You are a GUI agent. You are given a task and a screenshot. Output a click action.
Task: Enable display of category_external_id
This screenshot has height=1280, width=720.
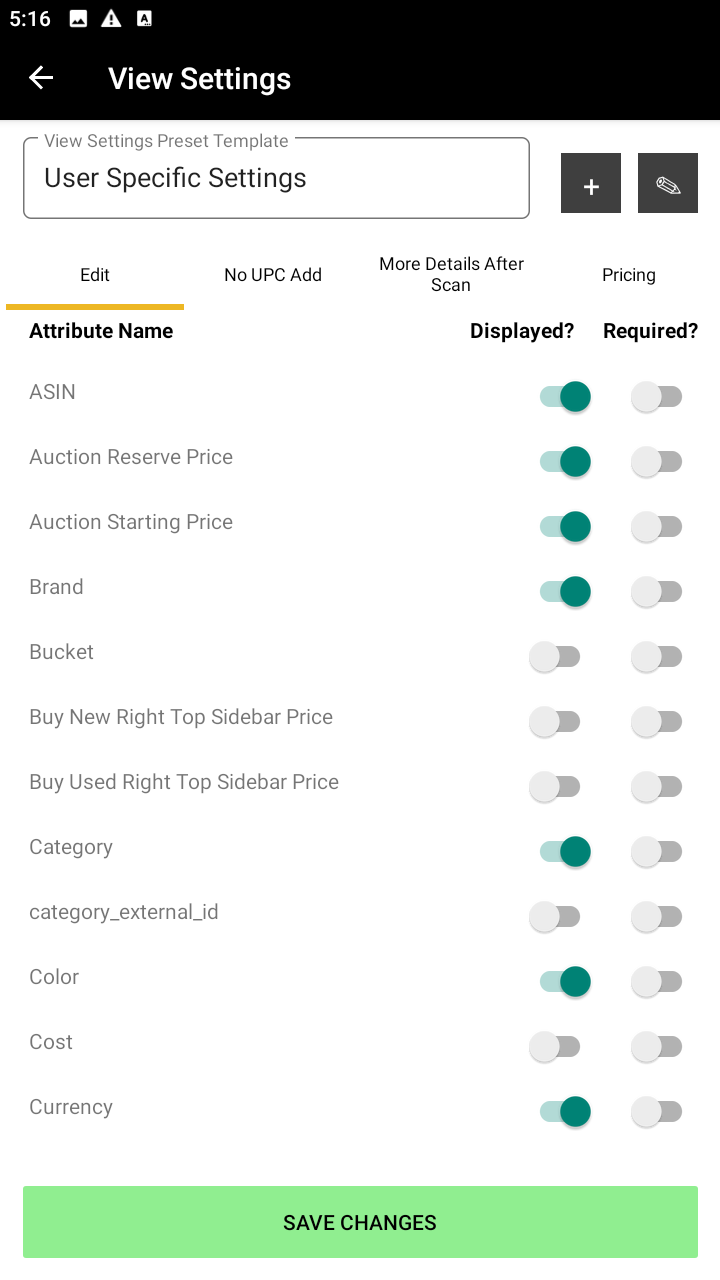click(x=555, y=917)
